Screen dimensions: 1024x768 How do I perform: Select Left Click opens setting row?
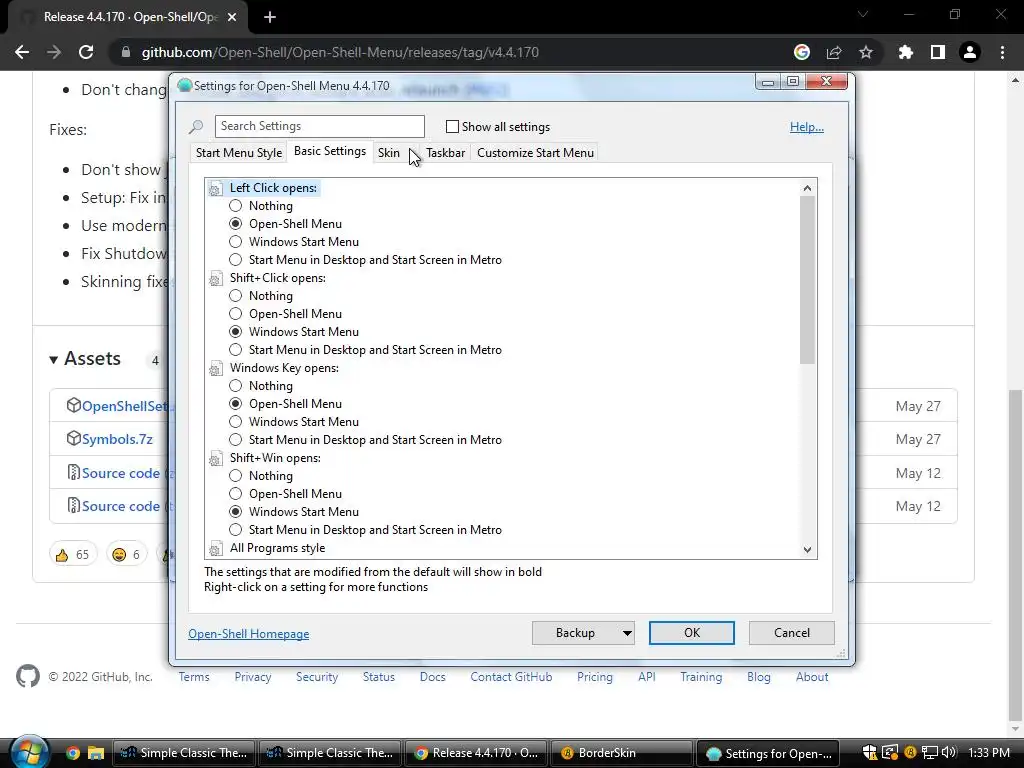pyautogui.click(x=274, y=188)
